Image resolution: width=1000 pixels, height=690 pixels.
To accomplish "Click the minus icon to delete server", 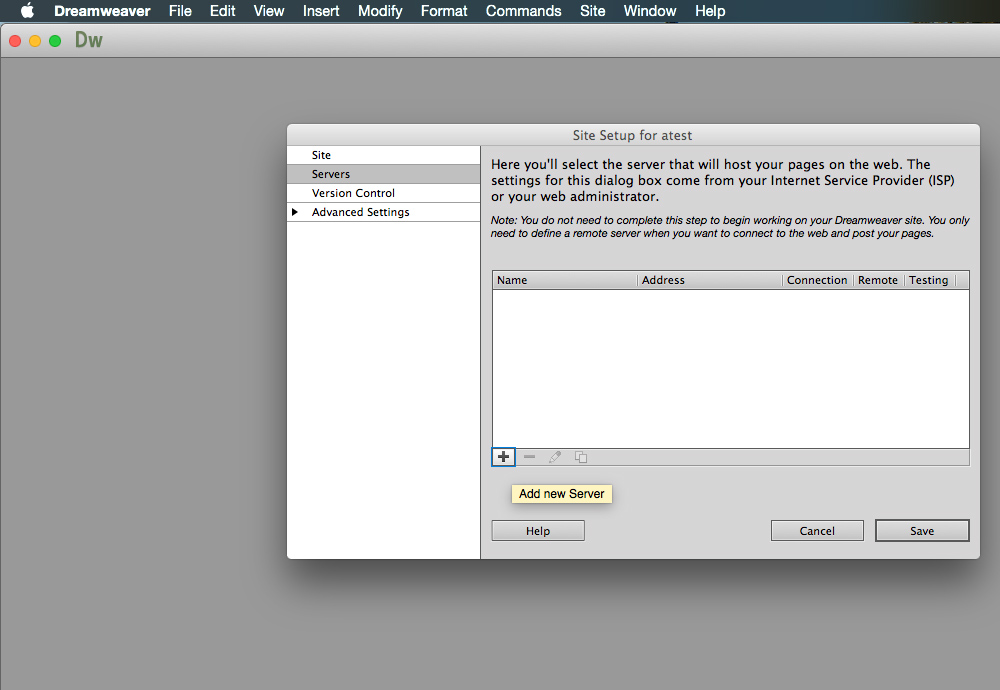I will pos(529,457).
